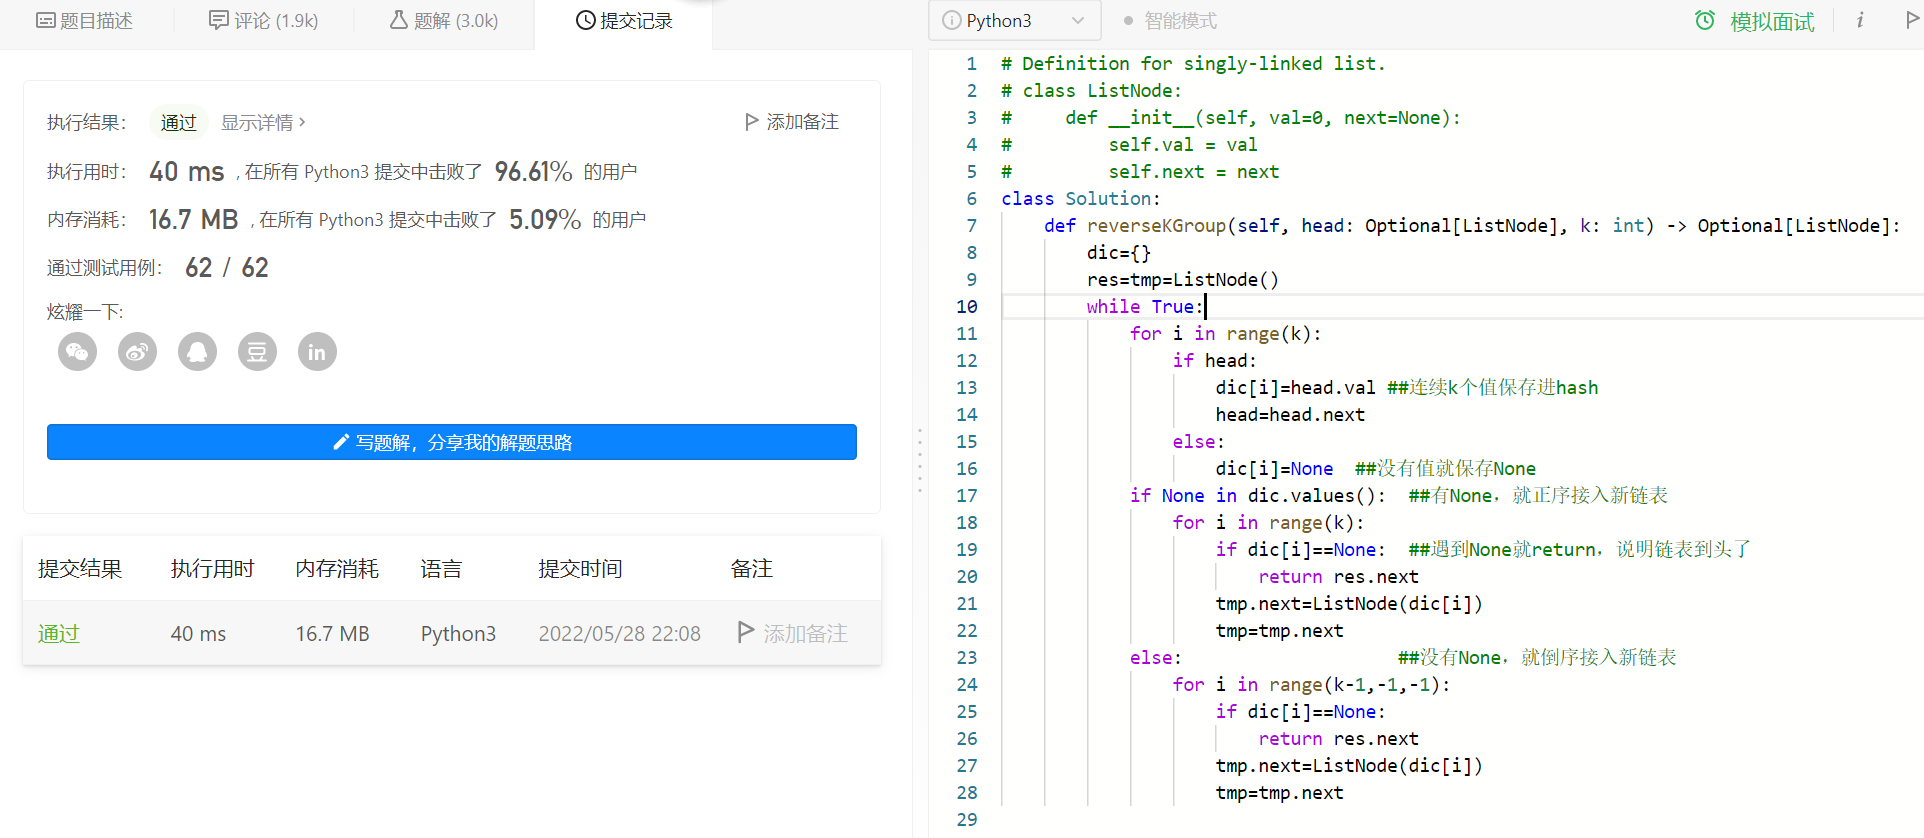Toggle 智能模式 smart mode
The image size is (1924, 838).
point(1170,21)
